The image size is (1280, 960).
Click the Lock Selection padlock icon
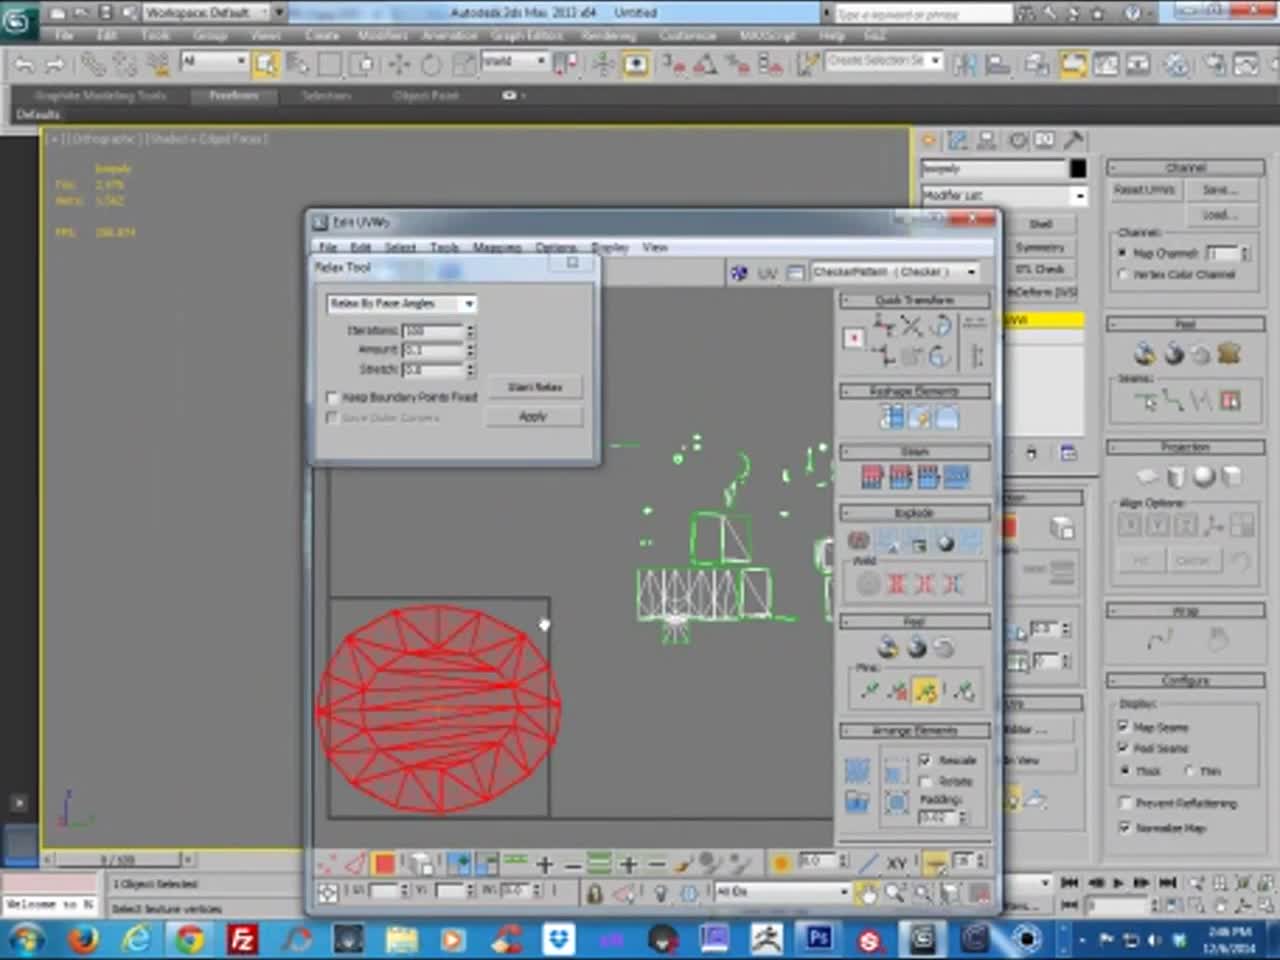[x=594, y=892]
